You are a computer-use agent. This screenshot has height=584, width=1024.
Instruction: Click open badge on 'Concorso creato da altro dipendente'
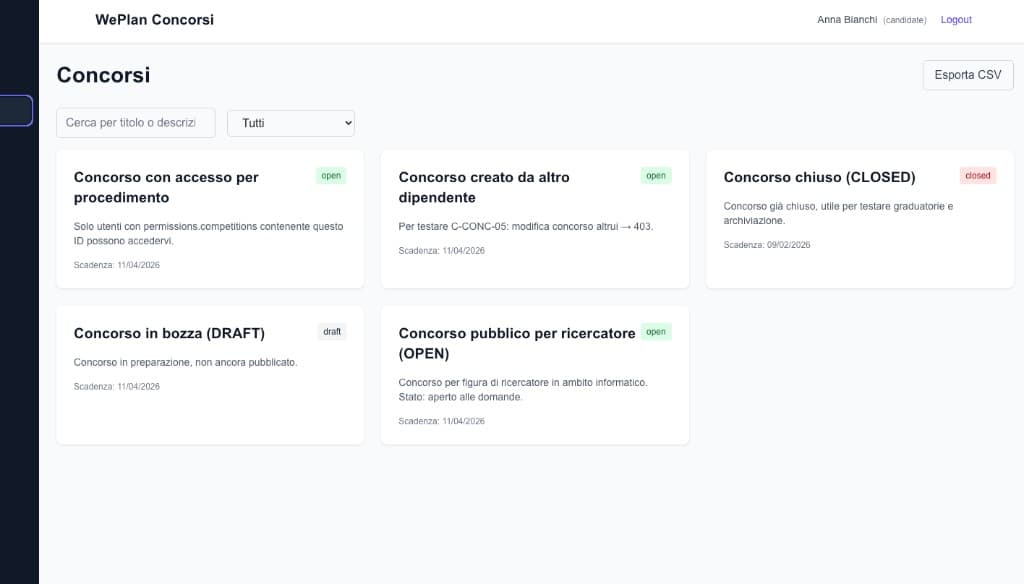(x=655, y=176)
